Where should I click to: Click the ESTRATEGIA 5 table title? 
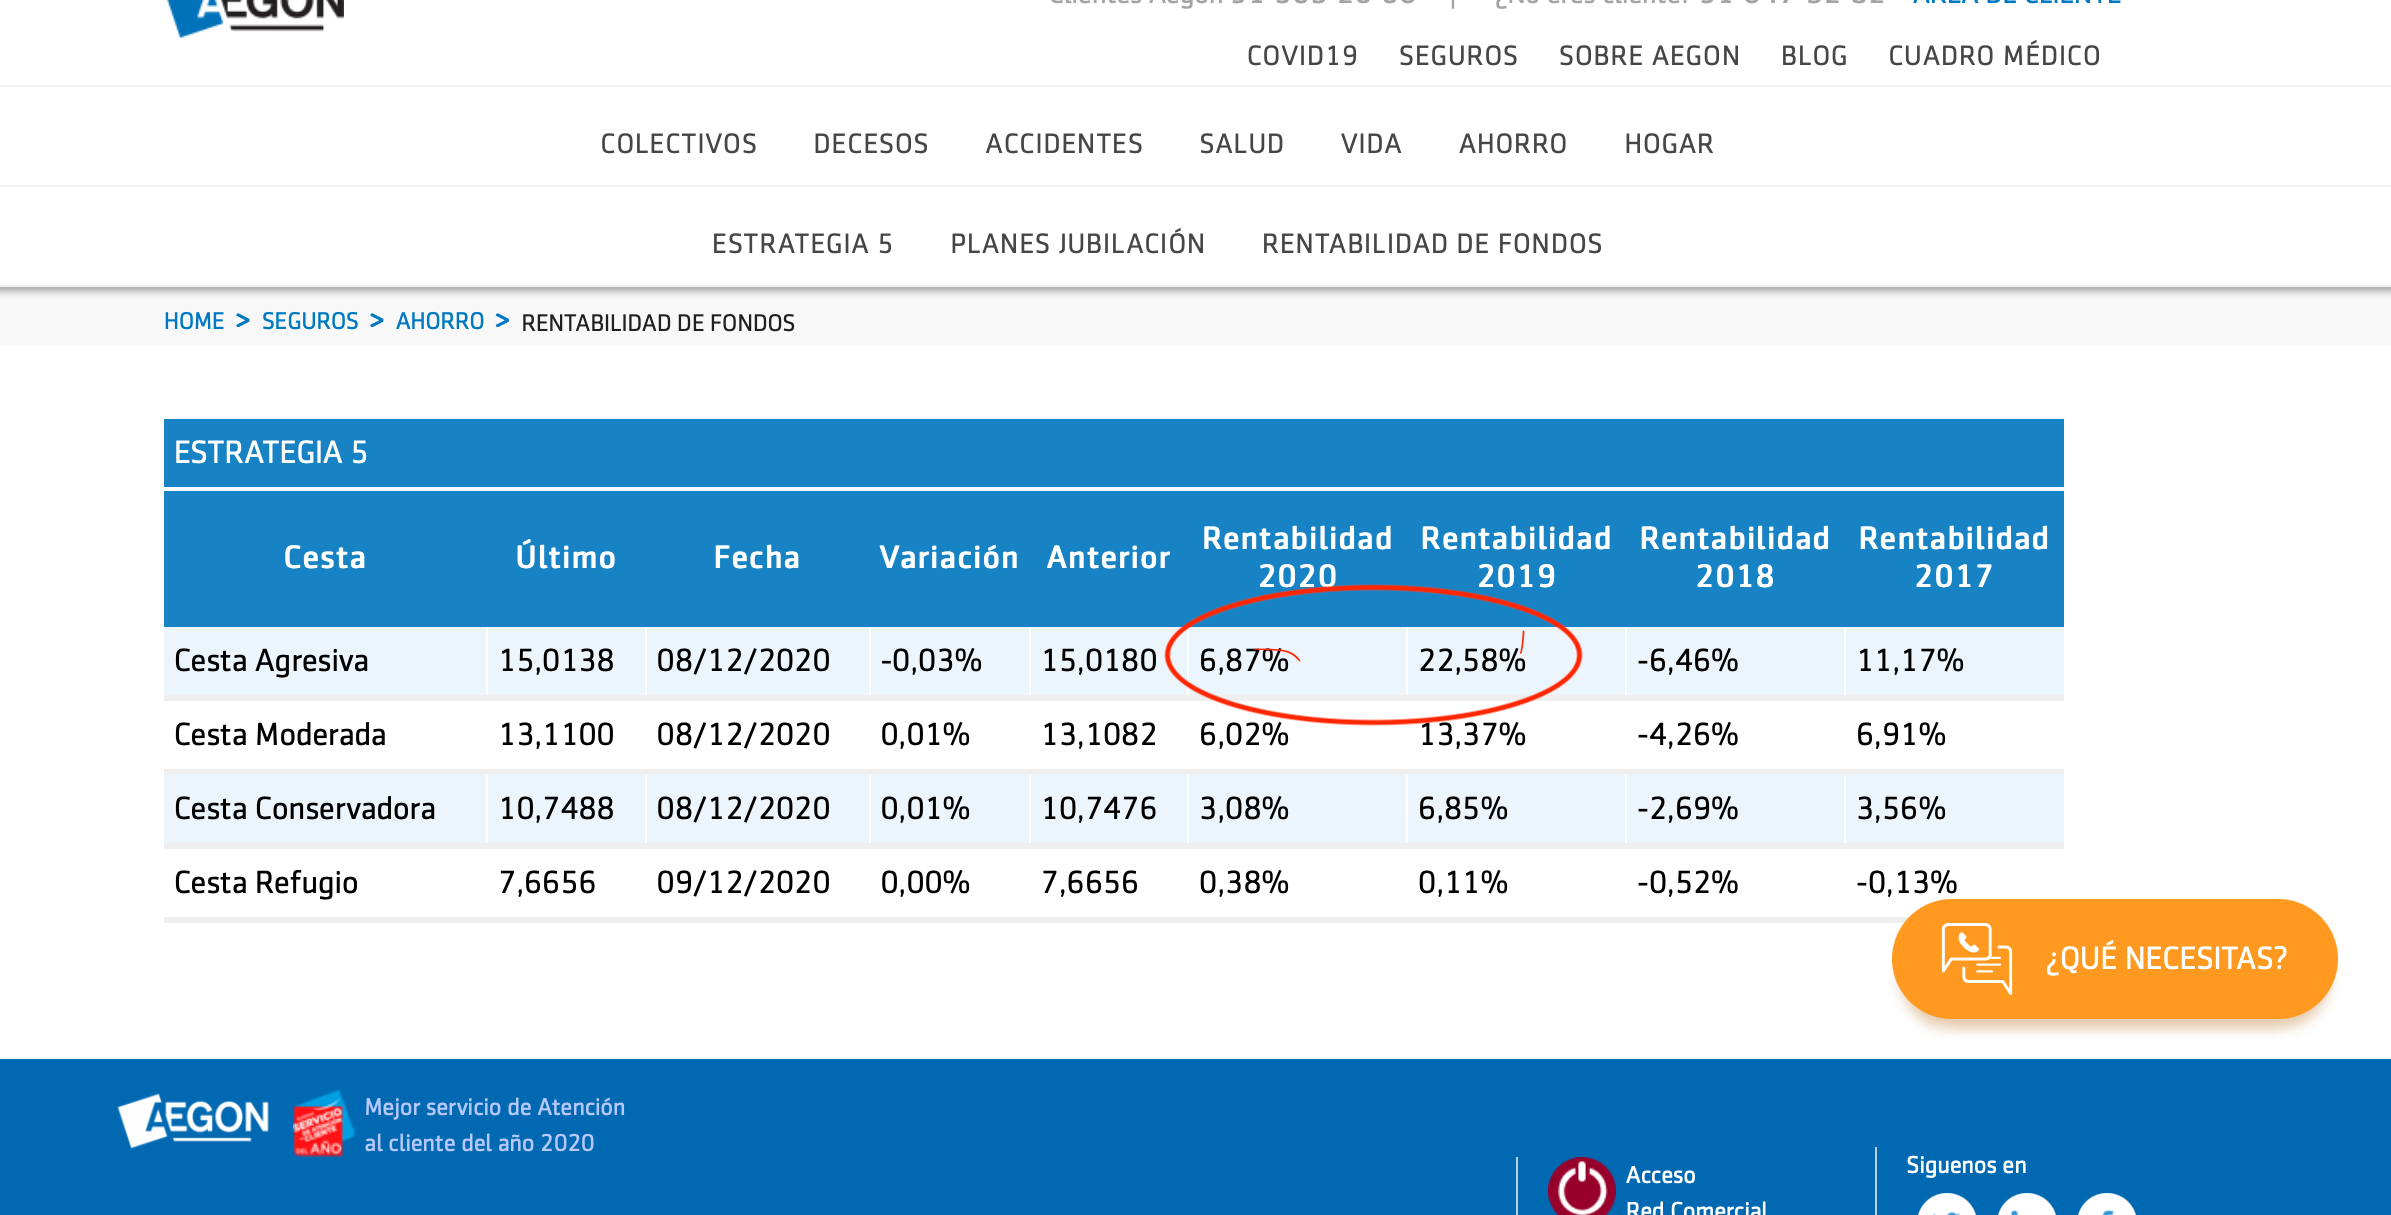(x=271, y=453)
